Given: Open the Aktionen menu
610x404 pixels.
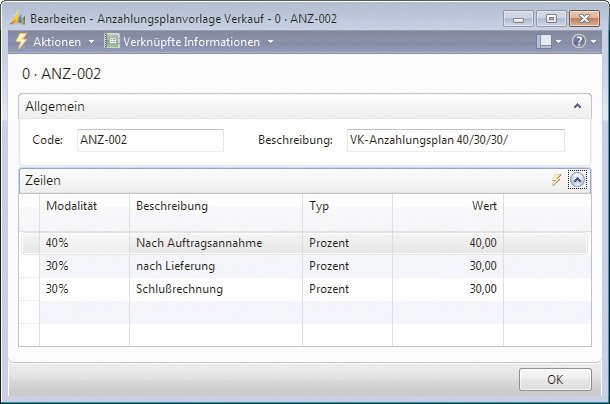Looking at the screenshot, I should [57, 42].
